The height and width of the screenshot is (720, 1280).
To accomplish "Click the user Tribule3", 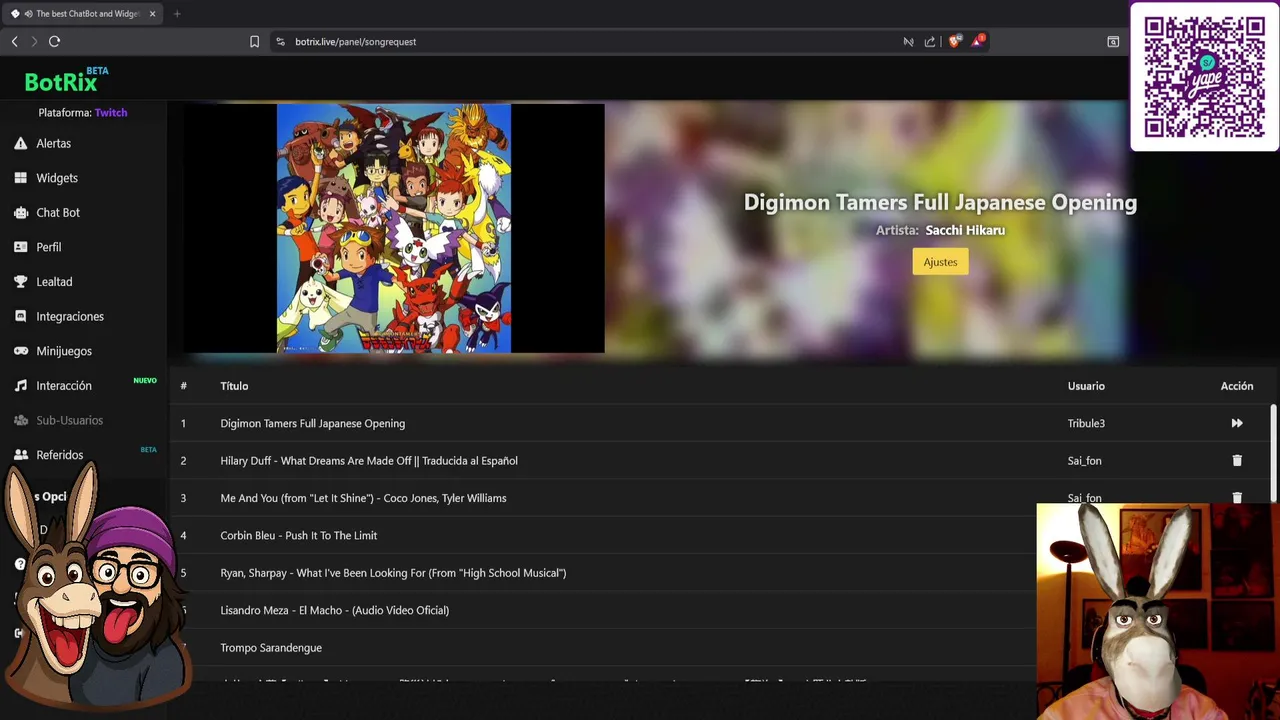I will 1086,423.
